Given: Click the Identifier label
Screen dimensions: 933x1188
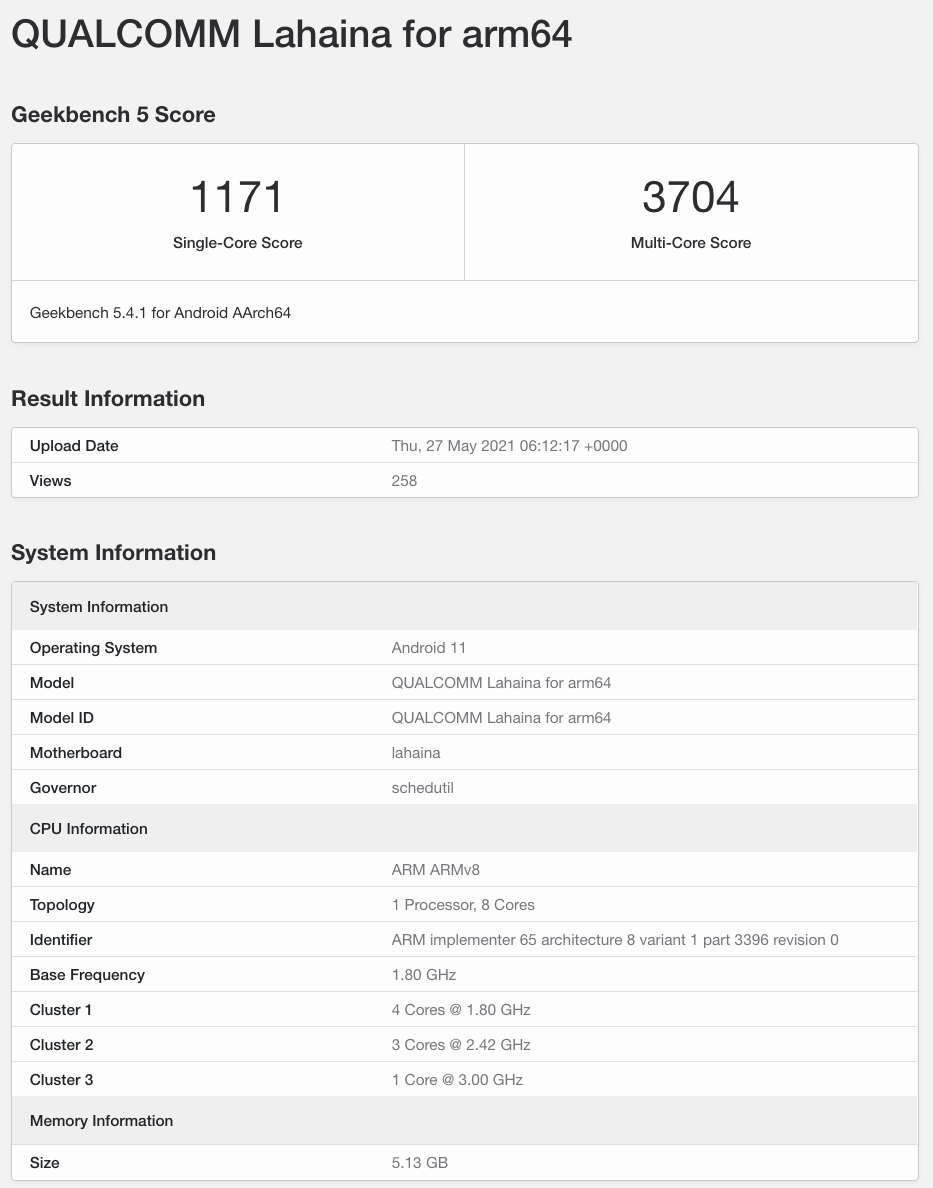Looking at the screenshot, I should 61,939.
